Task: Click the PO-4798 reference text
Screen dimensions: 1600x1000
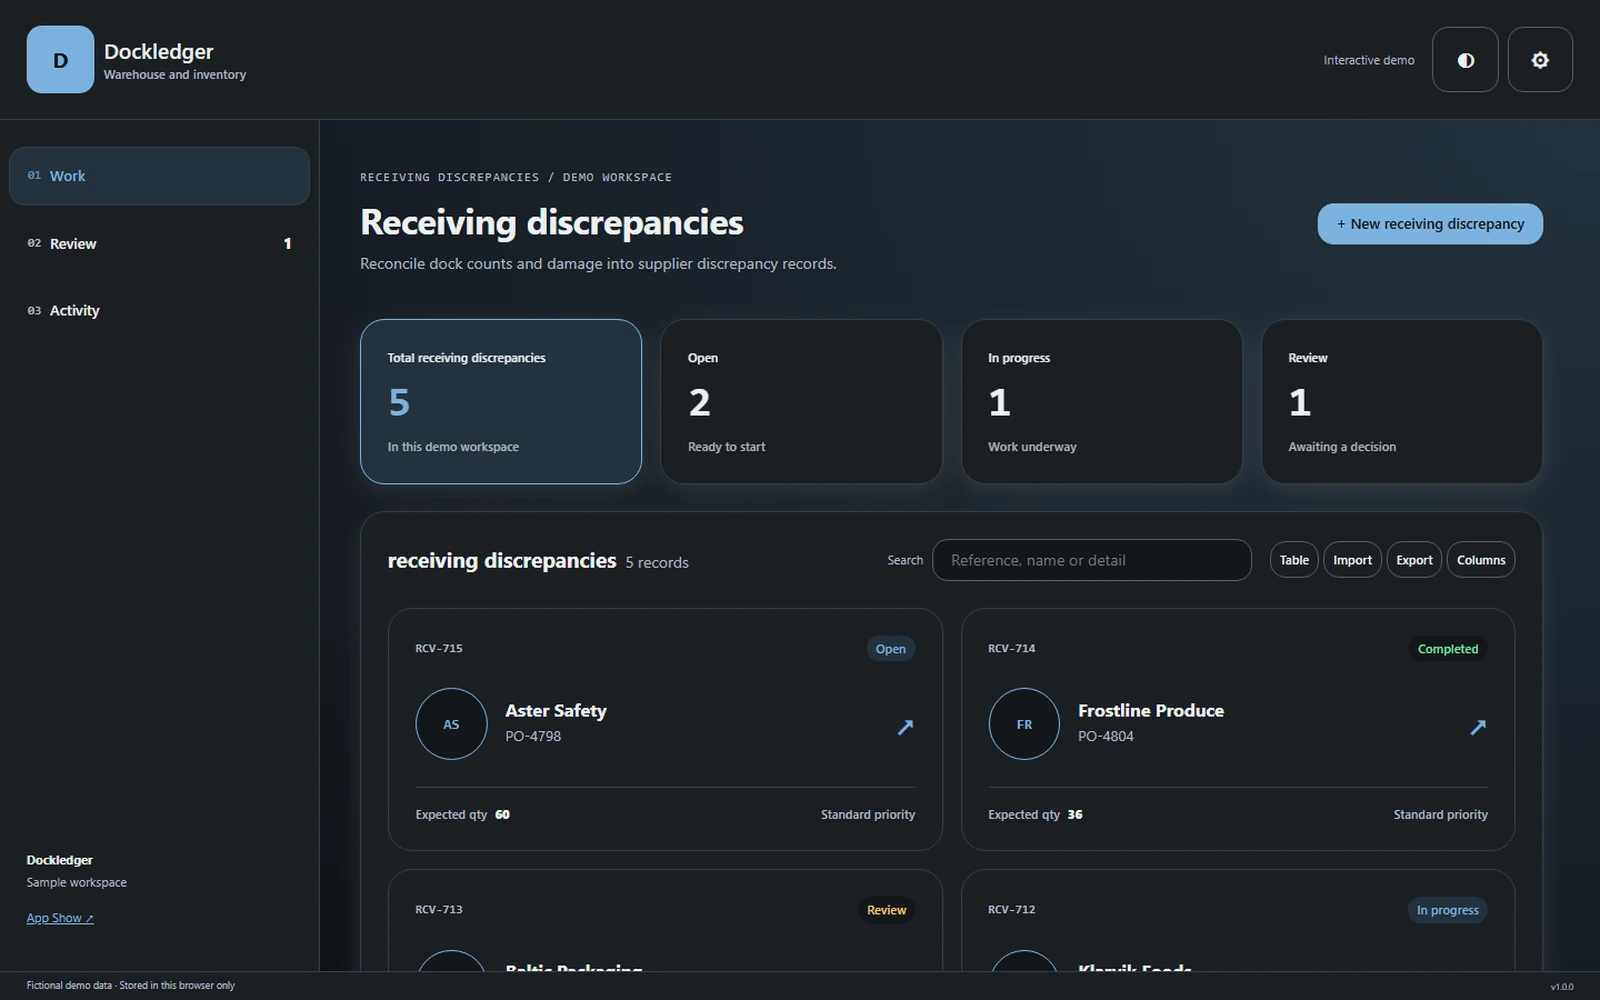Action: coord(533,736)
